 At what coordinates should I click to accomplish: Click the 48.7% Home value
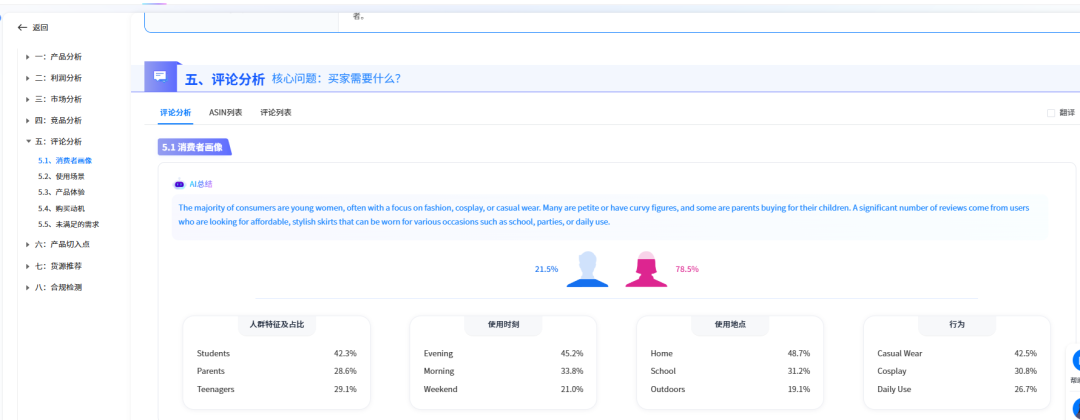pos(799,353)
